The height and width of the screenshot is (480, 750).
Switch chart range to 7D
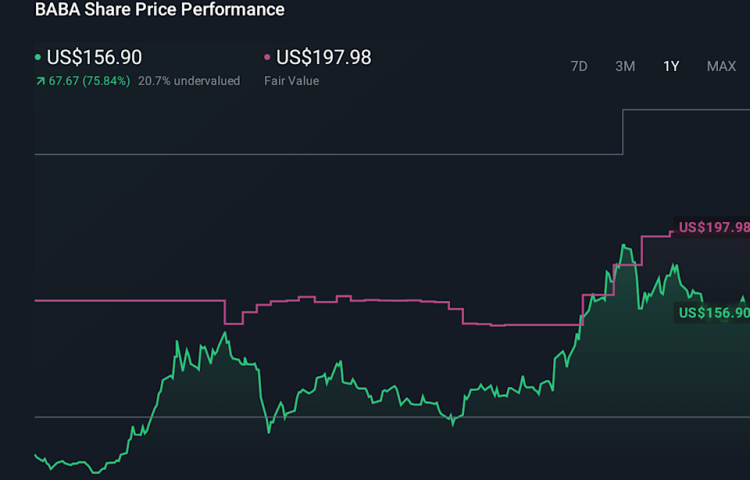pyautogui.click(x=579, y=66)
